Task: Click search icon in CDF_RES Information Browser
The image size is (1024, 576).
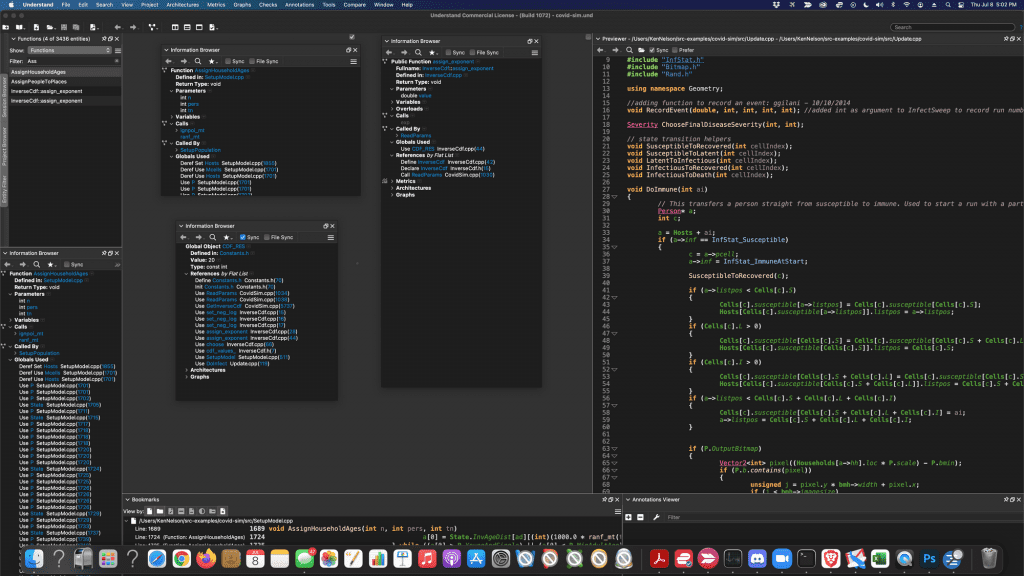Action: [212, 237]
